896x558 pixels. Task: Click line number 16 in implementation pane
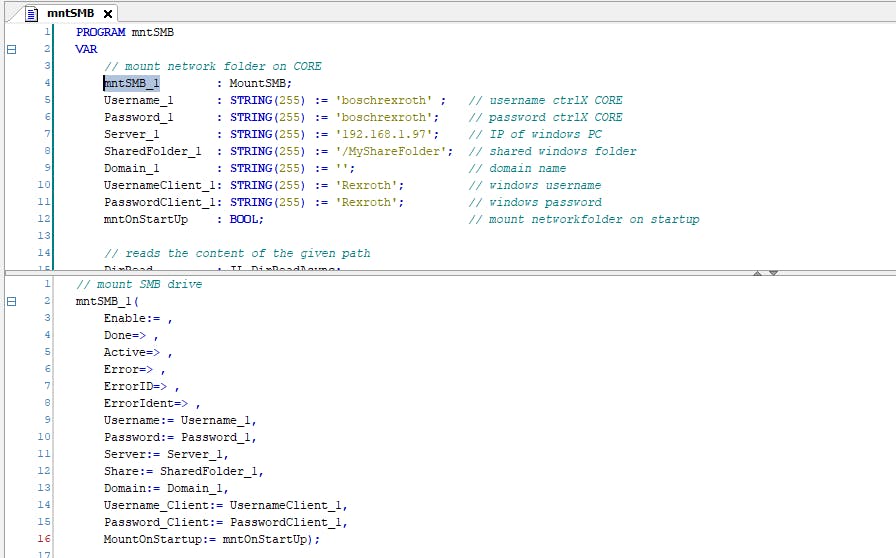44,539
